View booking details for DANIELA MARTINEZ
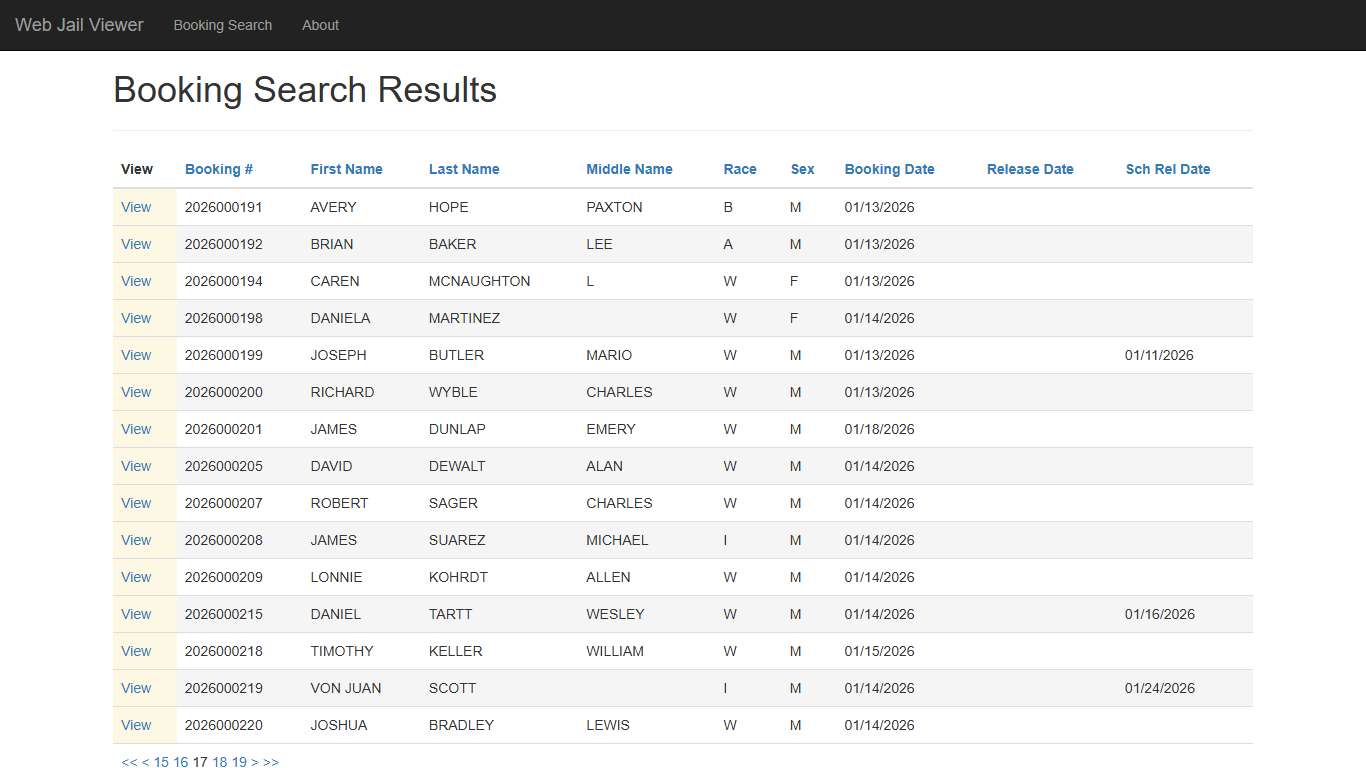This screenshot has height=768, width=1366. (x=135, y=318)
